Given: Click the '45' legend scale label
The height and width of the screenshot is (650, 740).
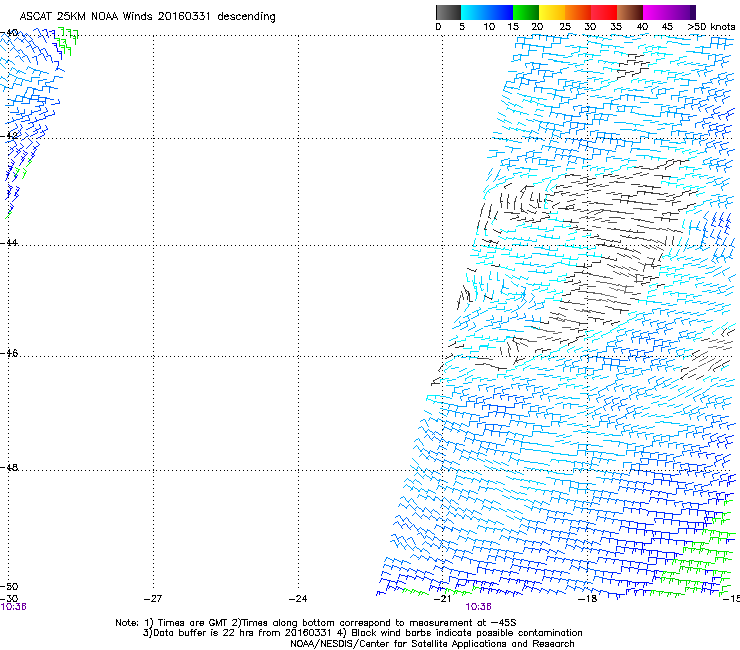Looking at the screenshot, I should coord(667,27).
